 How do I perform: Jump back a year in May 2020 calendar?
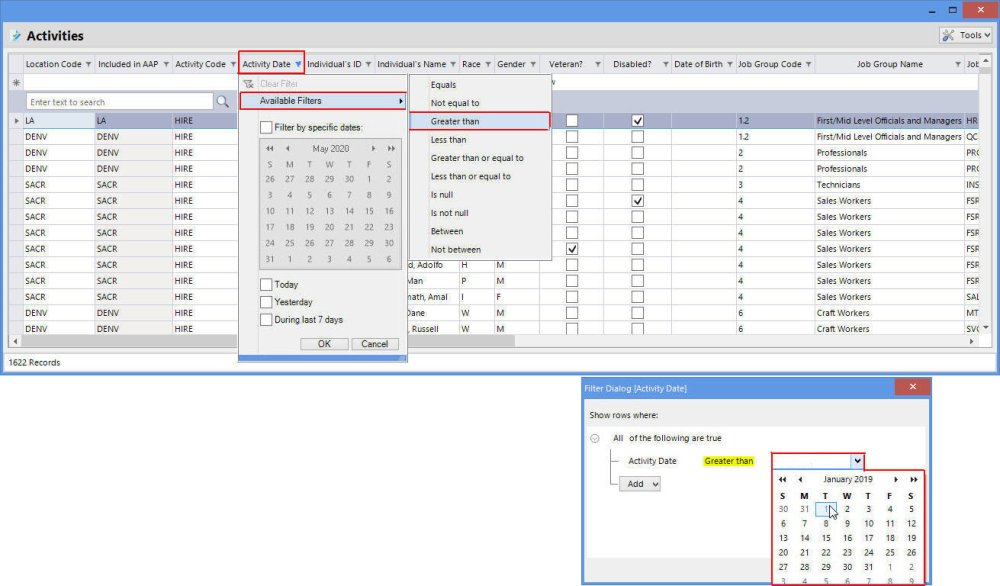point(270,149)
